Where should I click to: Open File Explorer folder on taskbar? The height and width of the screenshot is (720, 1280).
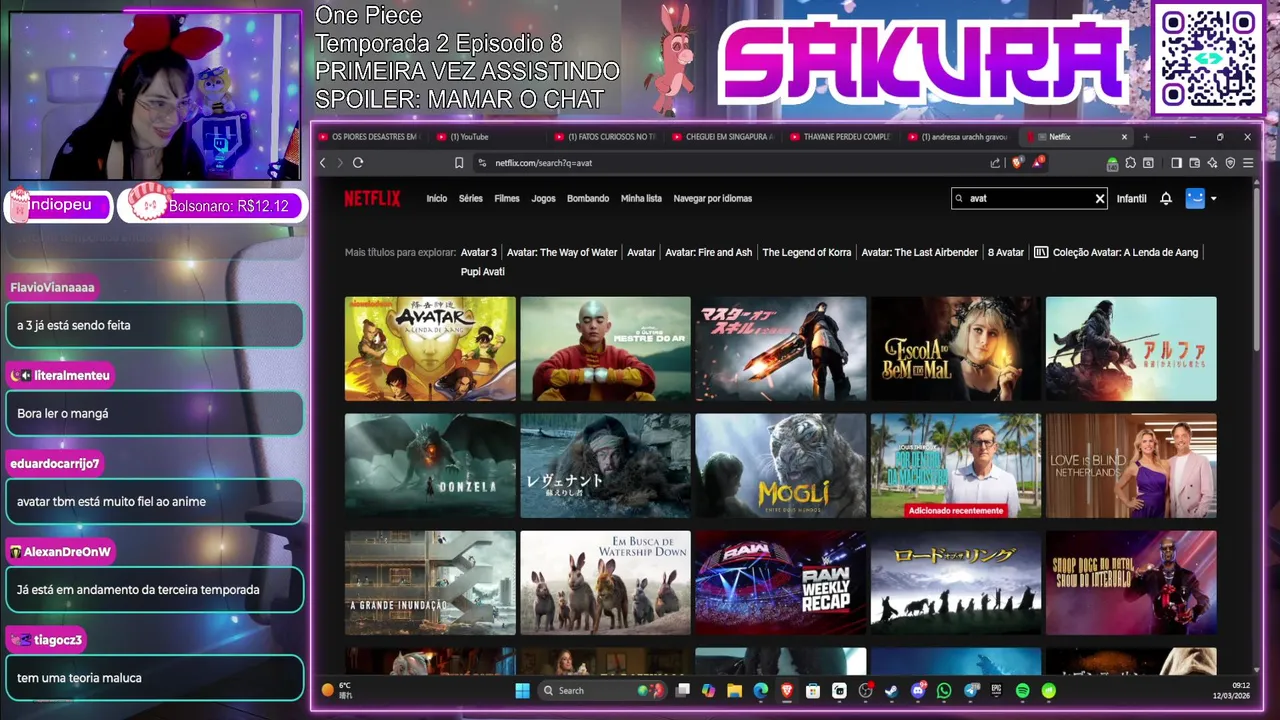coord(734,690)
